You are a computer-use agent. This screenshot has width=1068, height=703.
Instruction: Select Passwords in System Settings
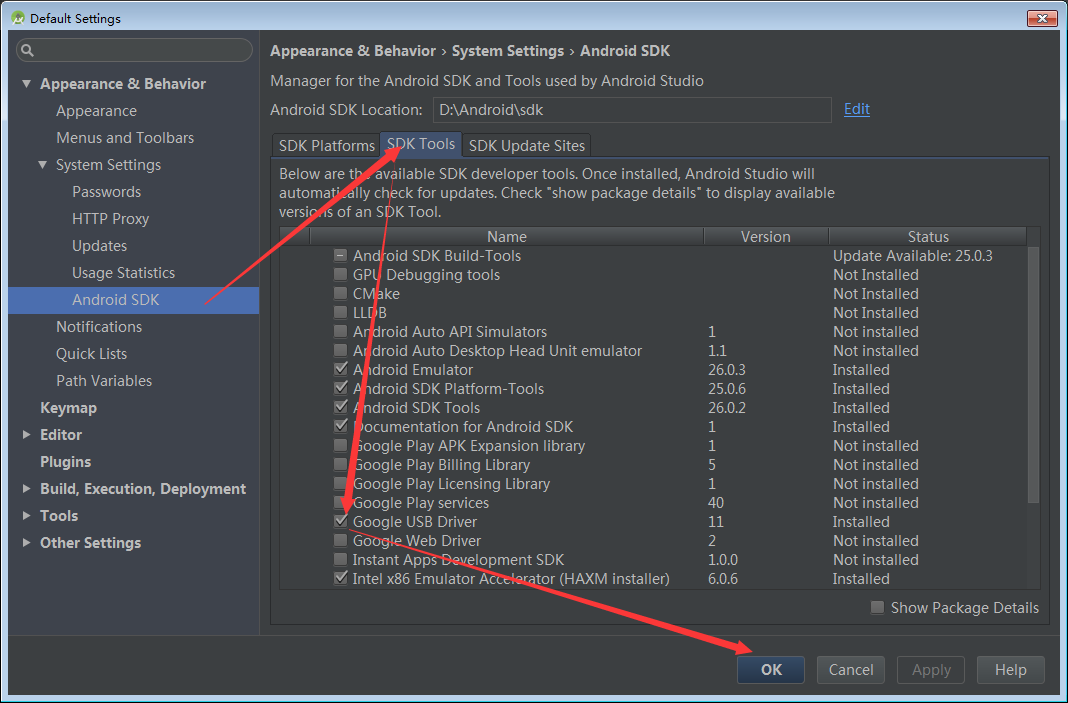106,192
